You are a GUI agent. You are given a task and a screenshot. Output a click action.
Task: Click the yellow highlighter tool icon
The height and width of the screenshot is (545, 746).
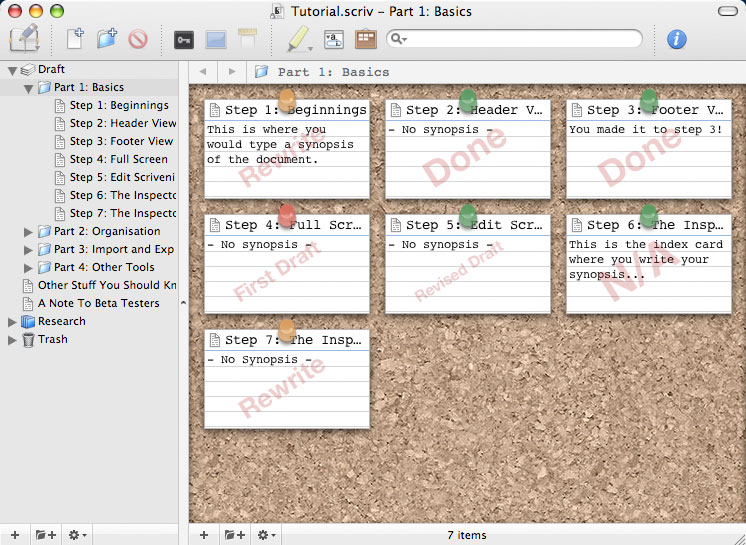coord(297,39)
